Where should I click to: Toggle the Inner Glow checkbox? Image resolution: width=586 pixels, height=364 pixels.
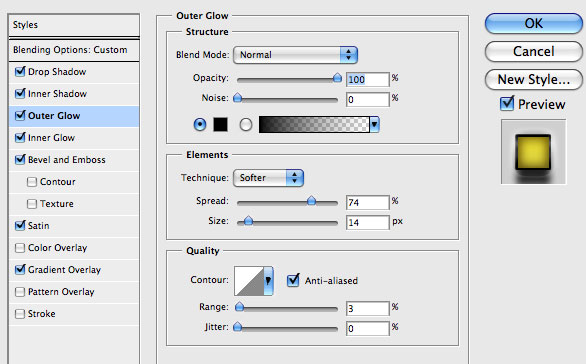tap(20, 138)
